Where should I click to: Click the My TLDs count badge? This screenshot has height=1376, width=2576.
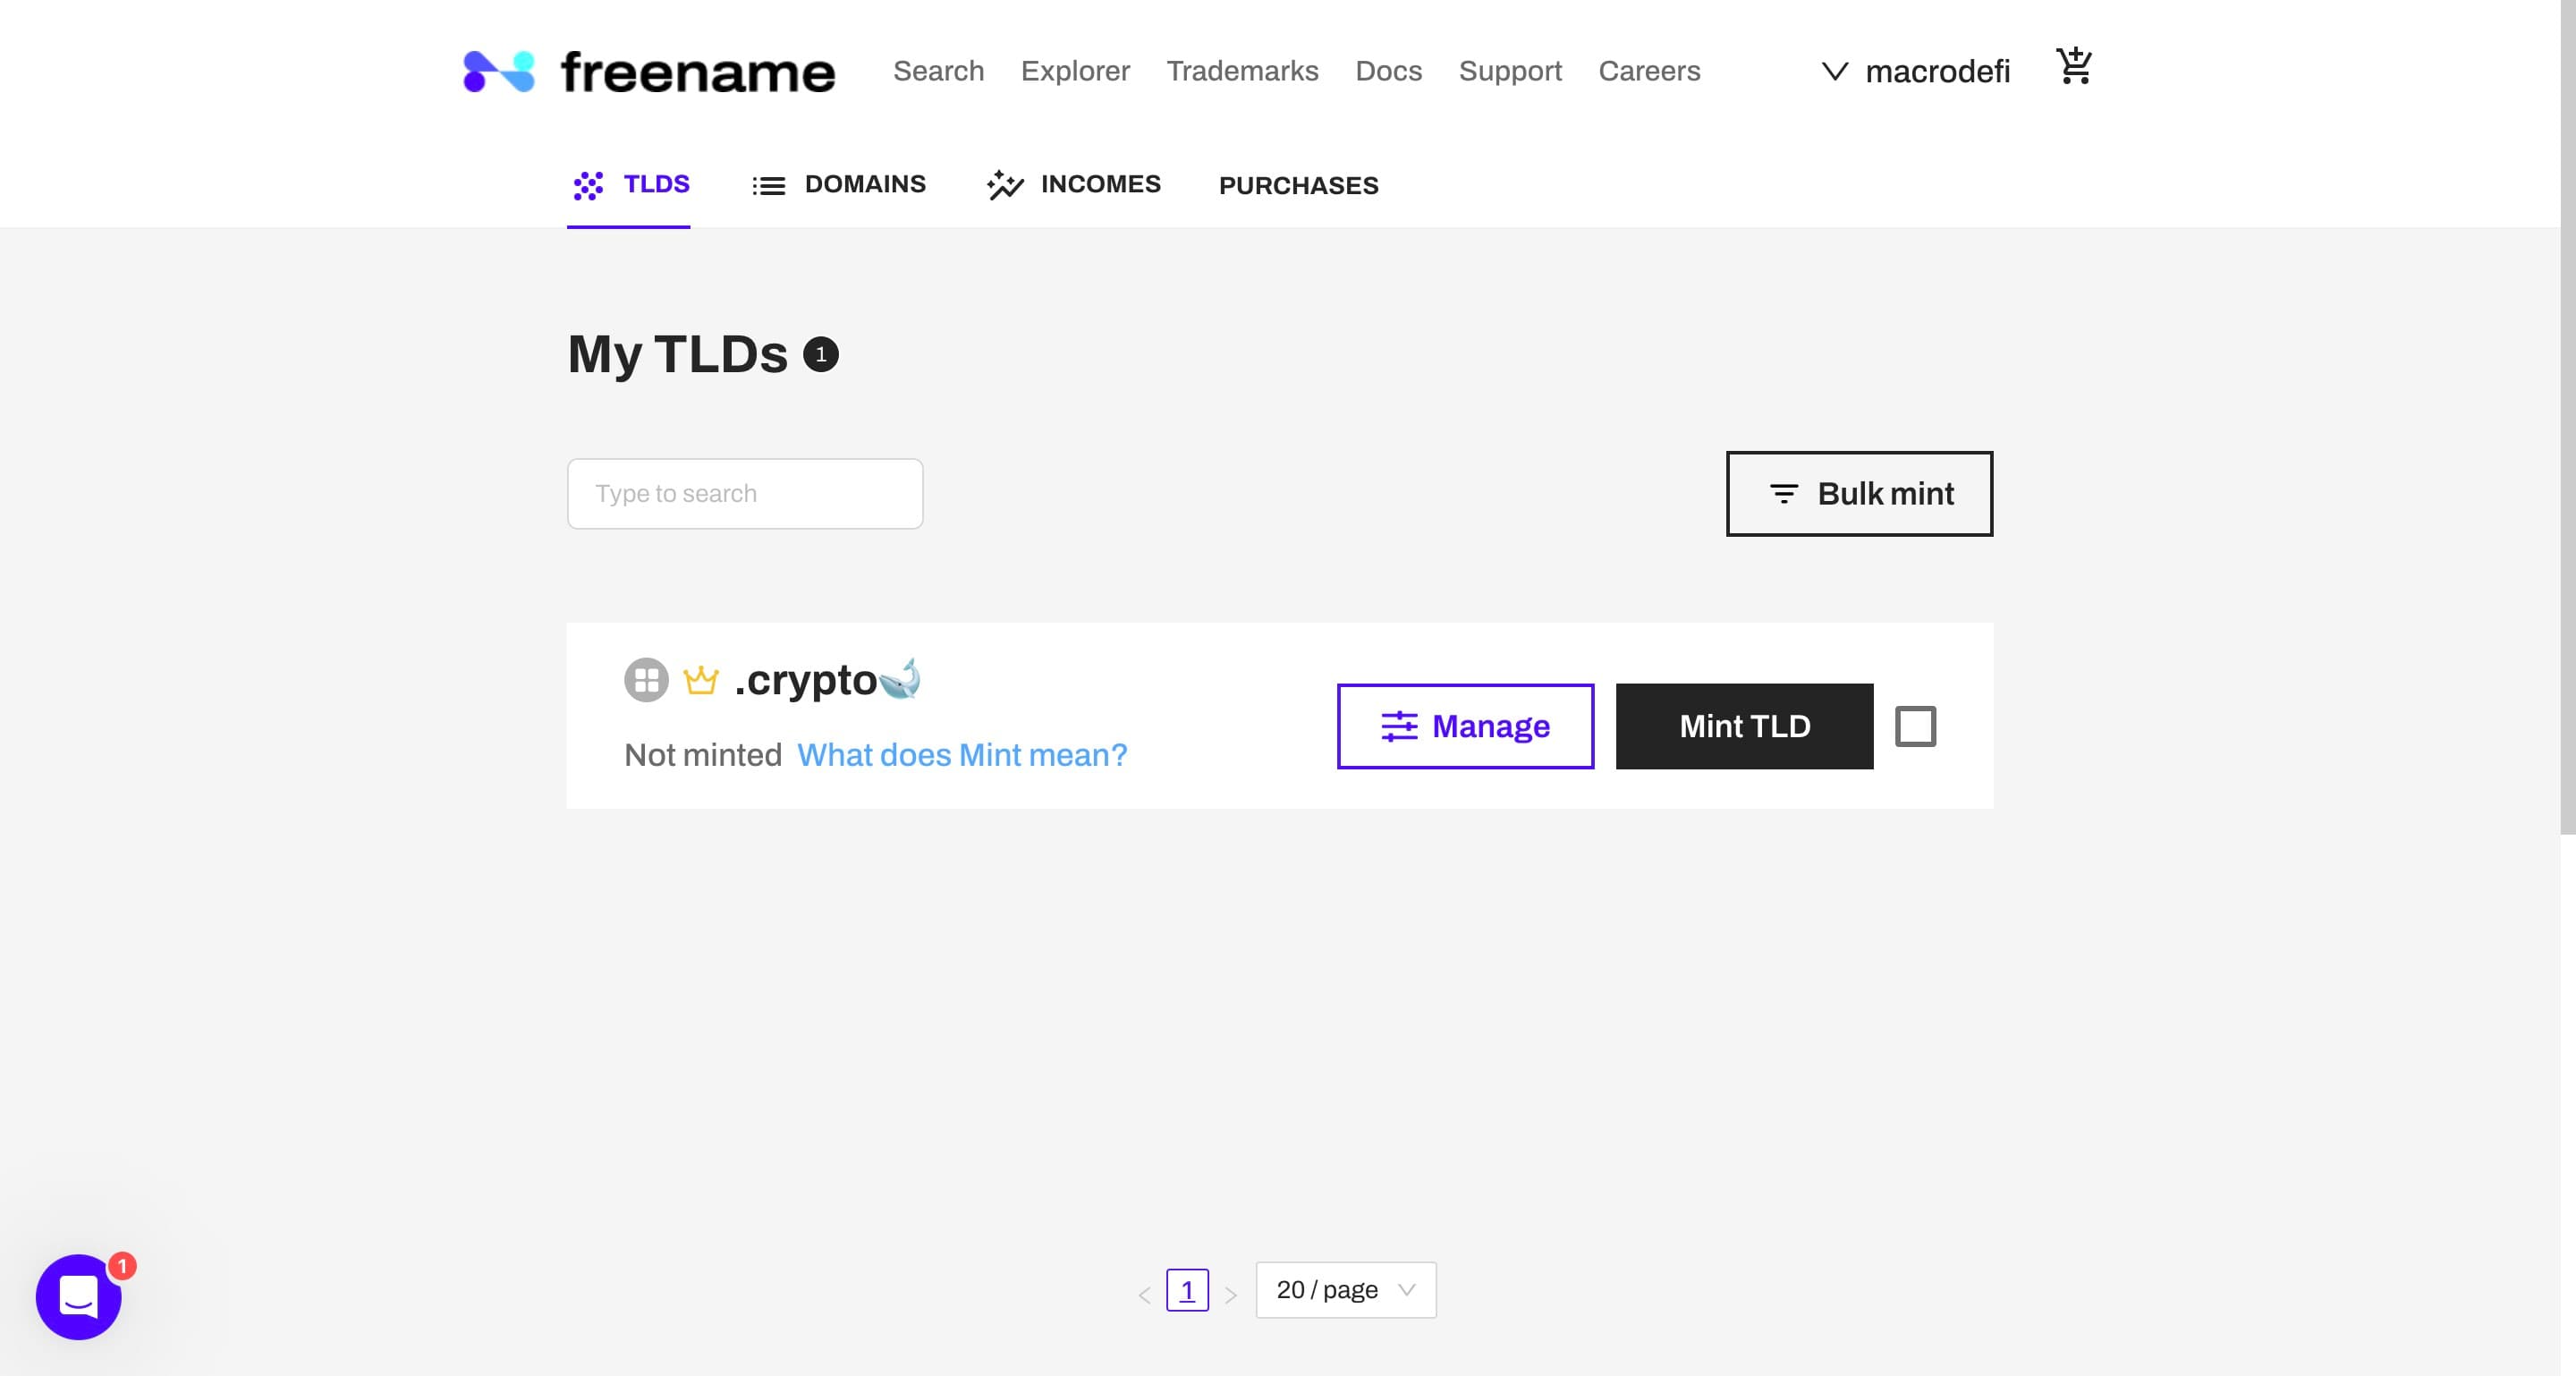coord(820,355)
